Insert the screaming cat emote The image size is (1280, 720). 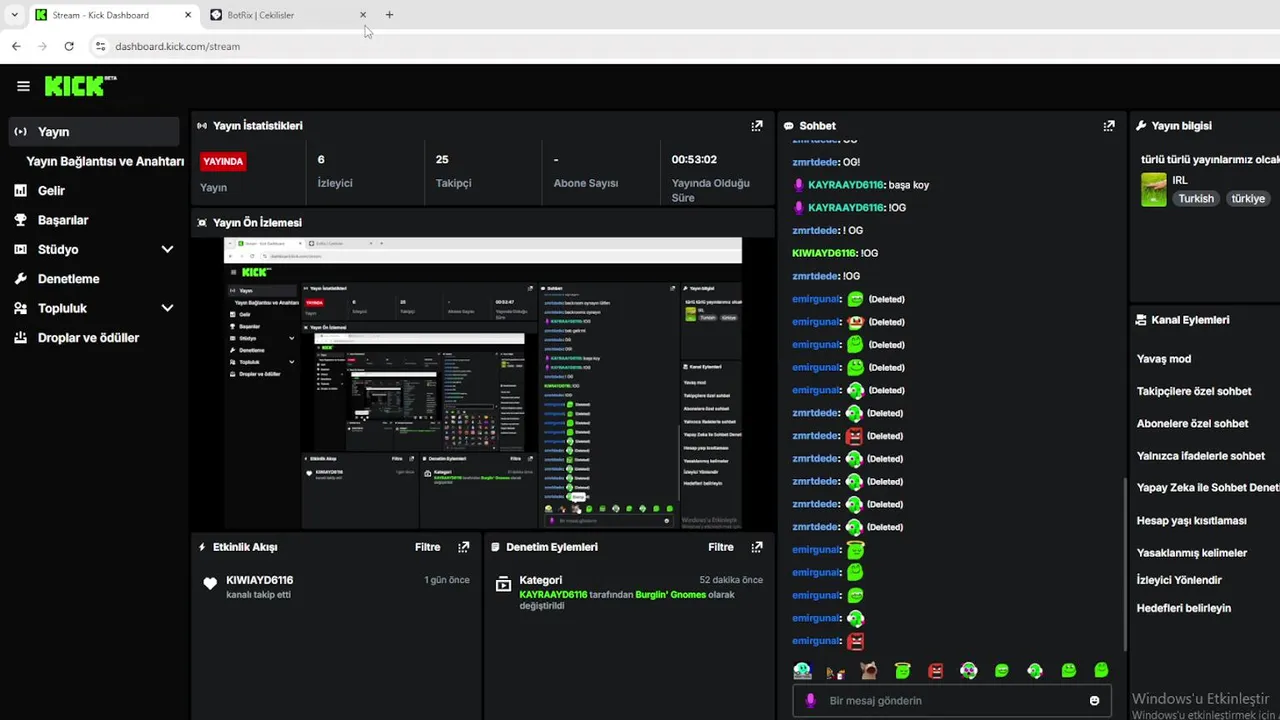pyautogui.click(x=869, y=671)
